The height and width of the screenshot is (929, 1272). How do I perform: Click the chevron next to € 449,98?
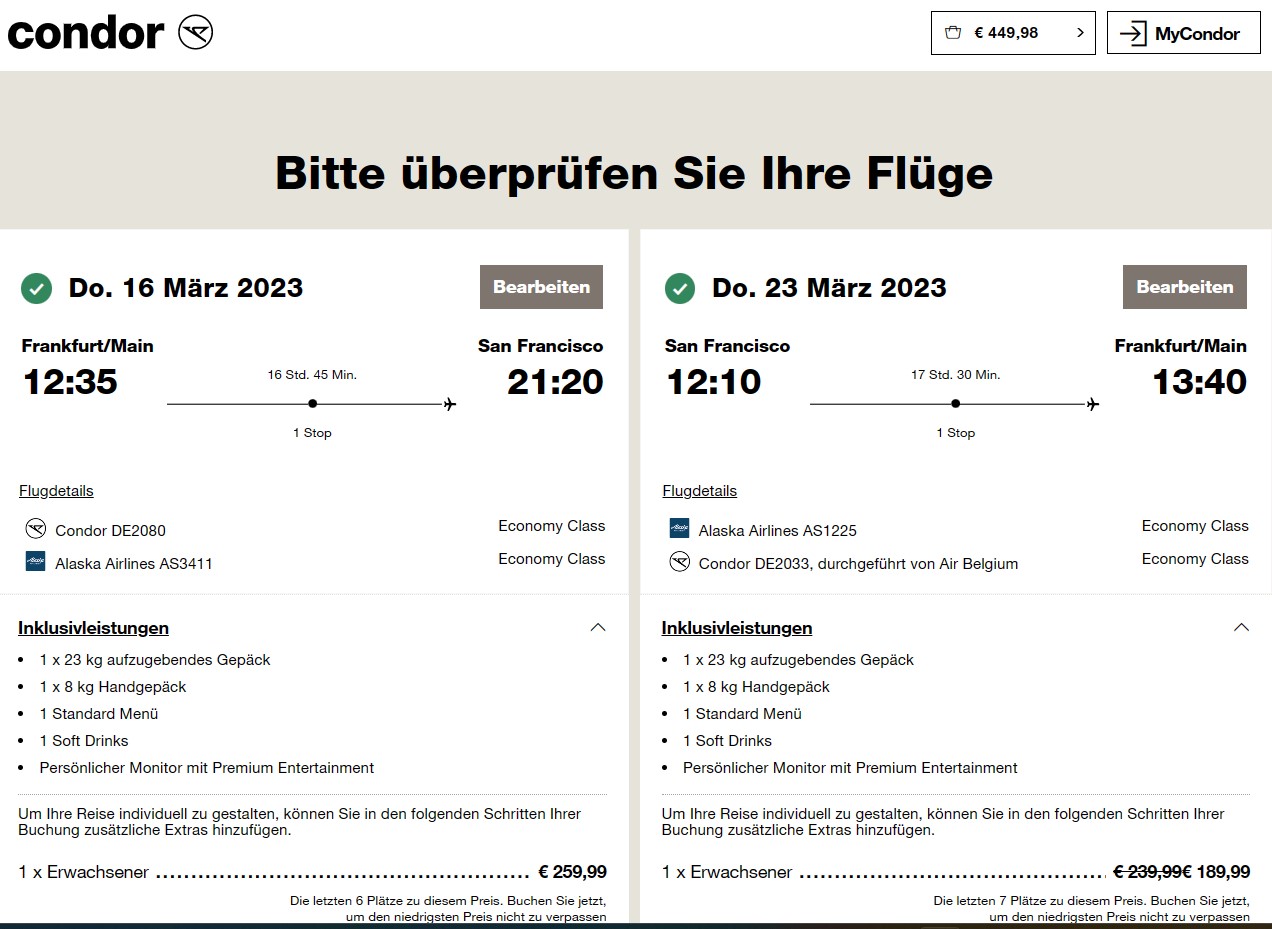click(1080, 33)
